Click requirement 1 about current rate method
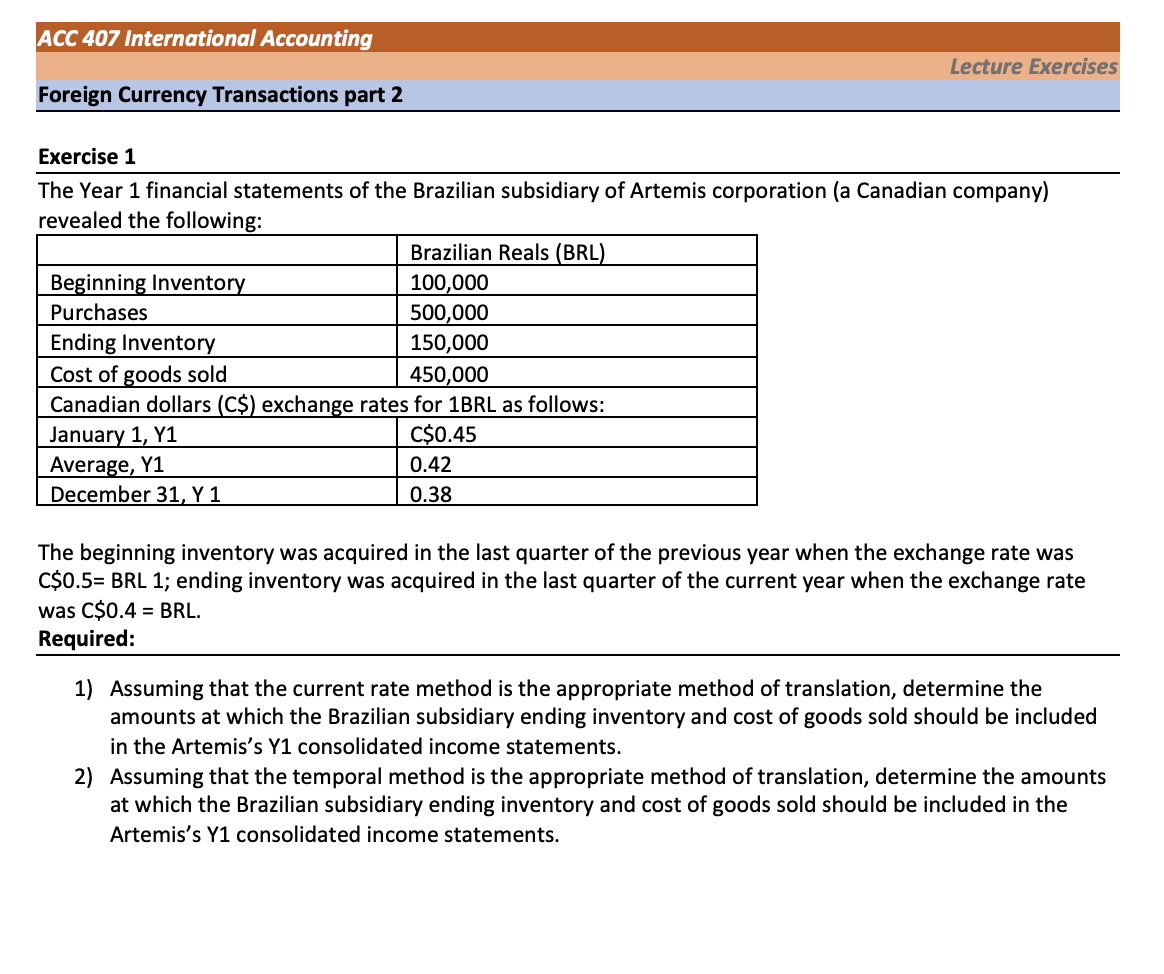The width and height of the screenshot is (1164, 974). (x=586, y=717)
